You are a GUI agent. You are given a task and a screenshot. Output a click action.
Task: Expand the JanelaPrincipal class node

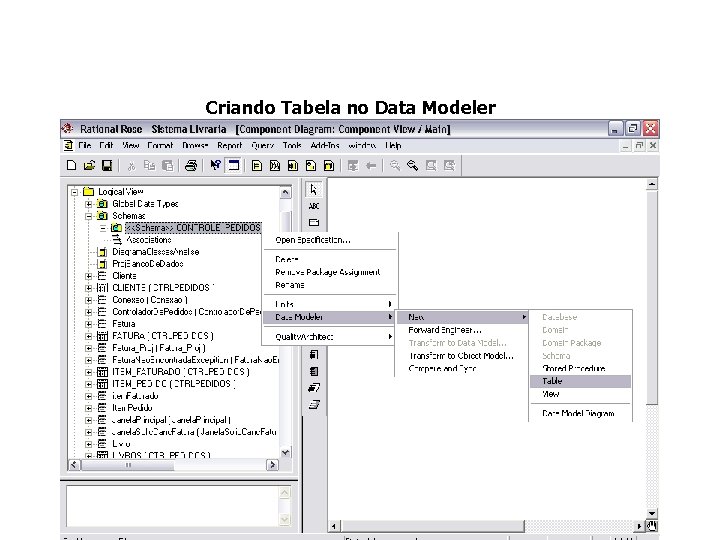click(89, 420)
